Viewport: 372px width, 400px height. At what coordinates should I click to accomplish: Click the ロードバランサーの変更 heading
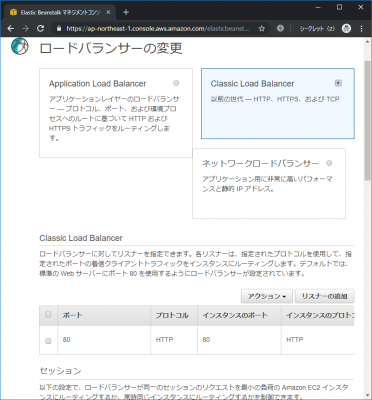pos(111,48)
